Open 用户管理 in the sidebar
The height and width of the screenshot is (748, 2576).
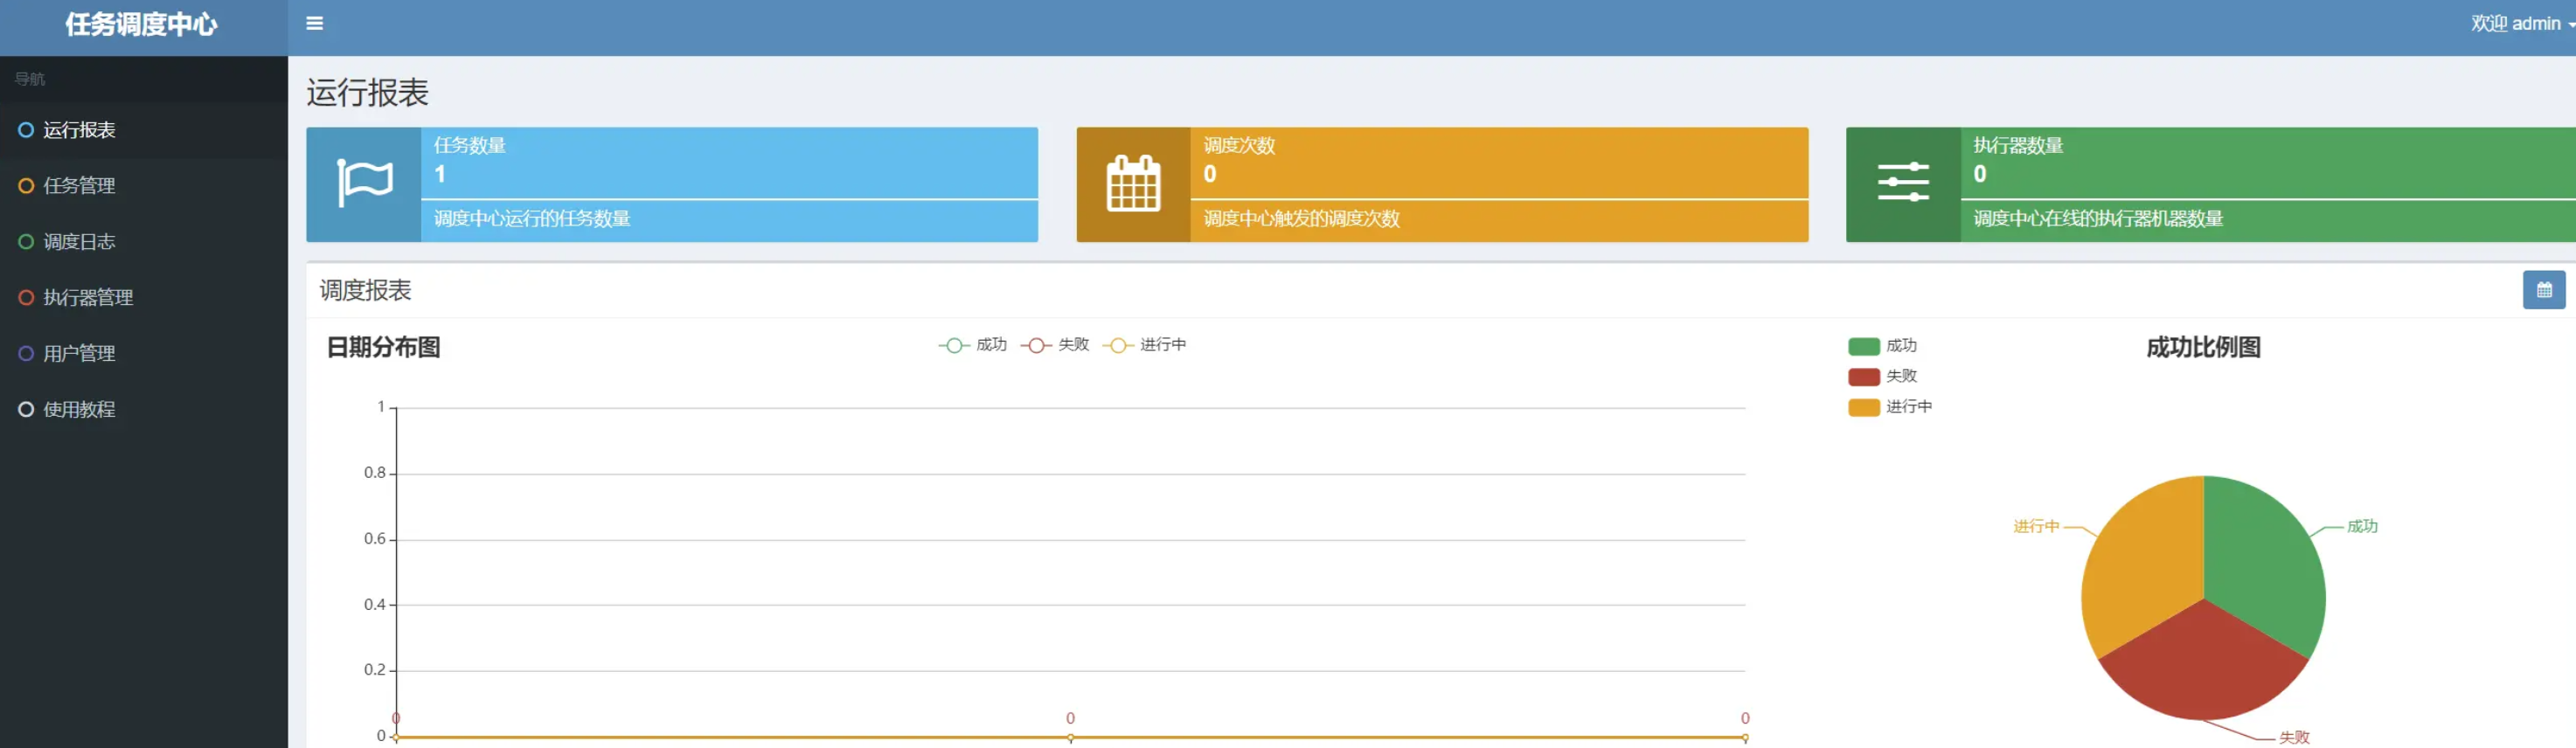coord(144,354)
